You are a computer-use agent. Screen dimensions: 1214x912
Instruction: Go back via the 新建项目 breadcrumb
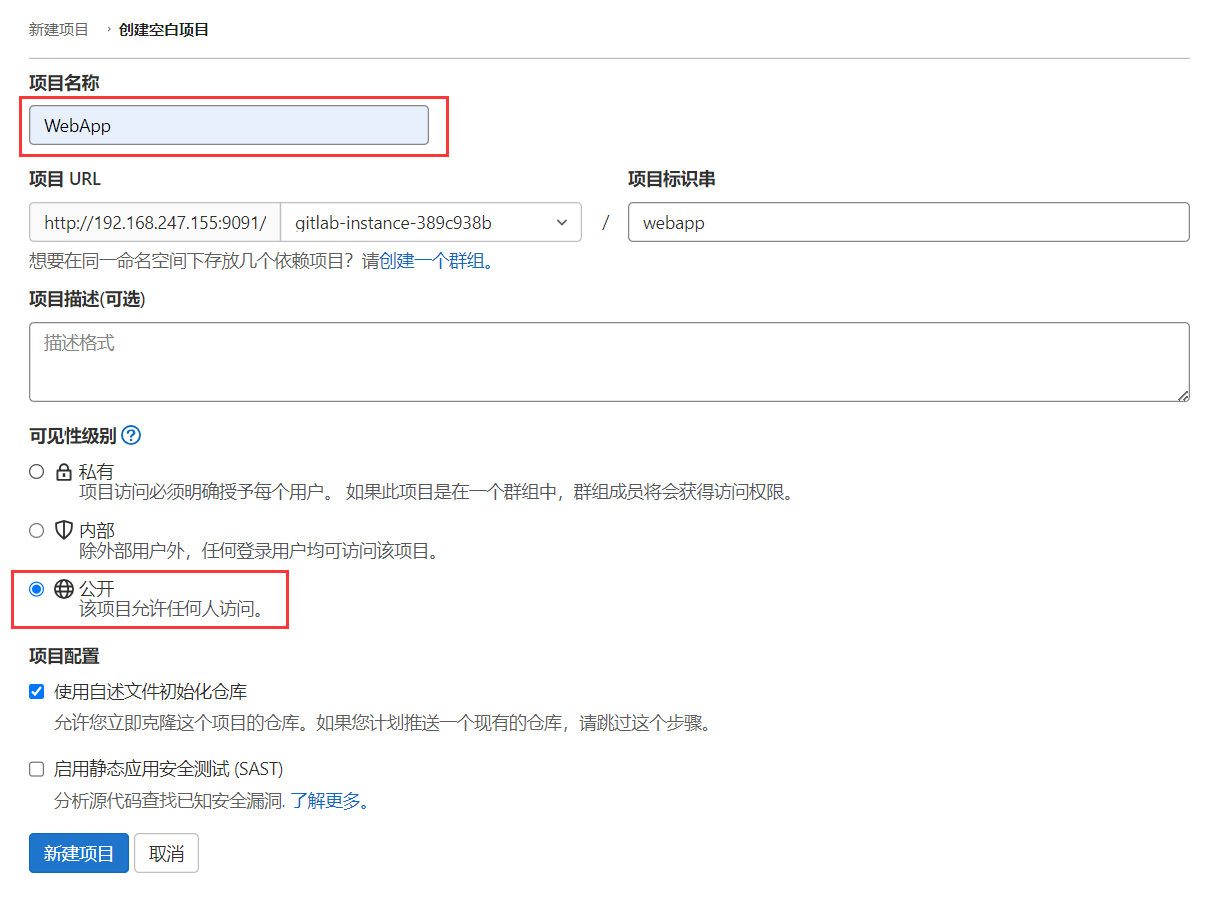click(58, 29)
